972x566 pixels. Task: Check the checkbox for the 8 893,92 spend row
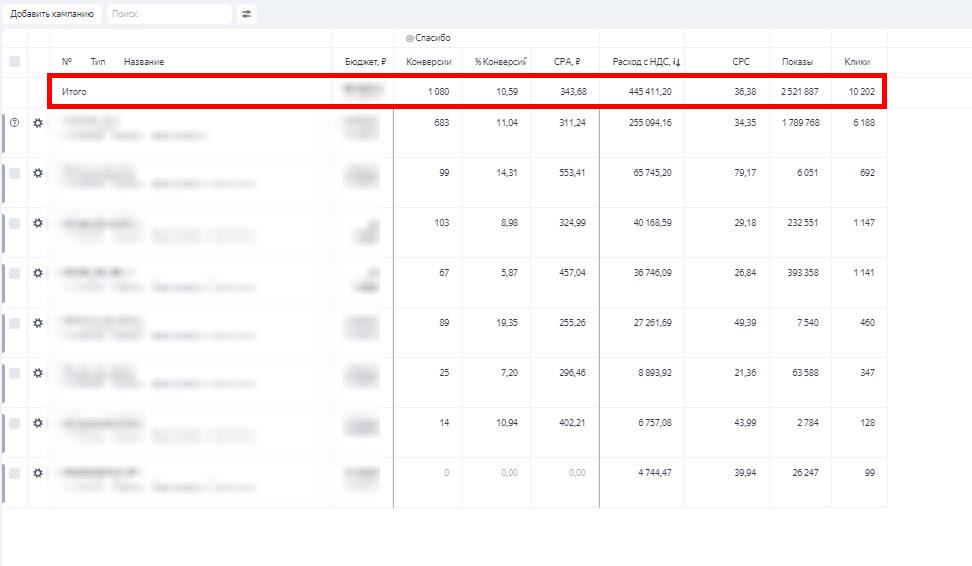pyautogui.click(x=14, y=373)
